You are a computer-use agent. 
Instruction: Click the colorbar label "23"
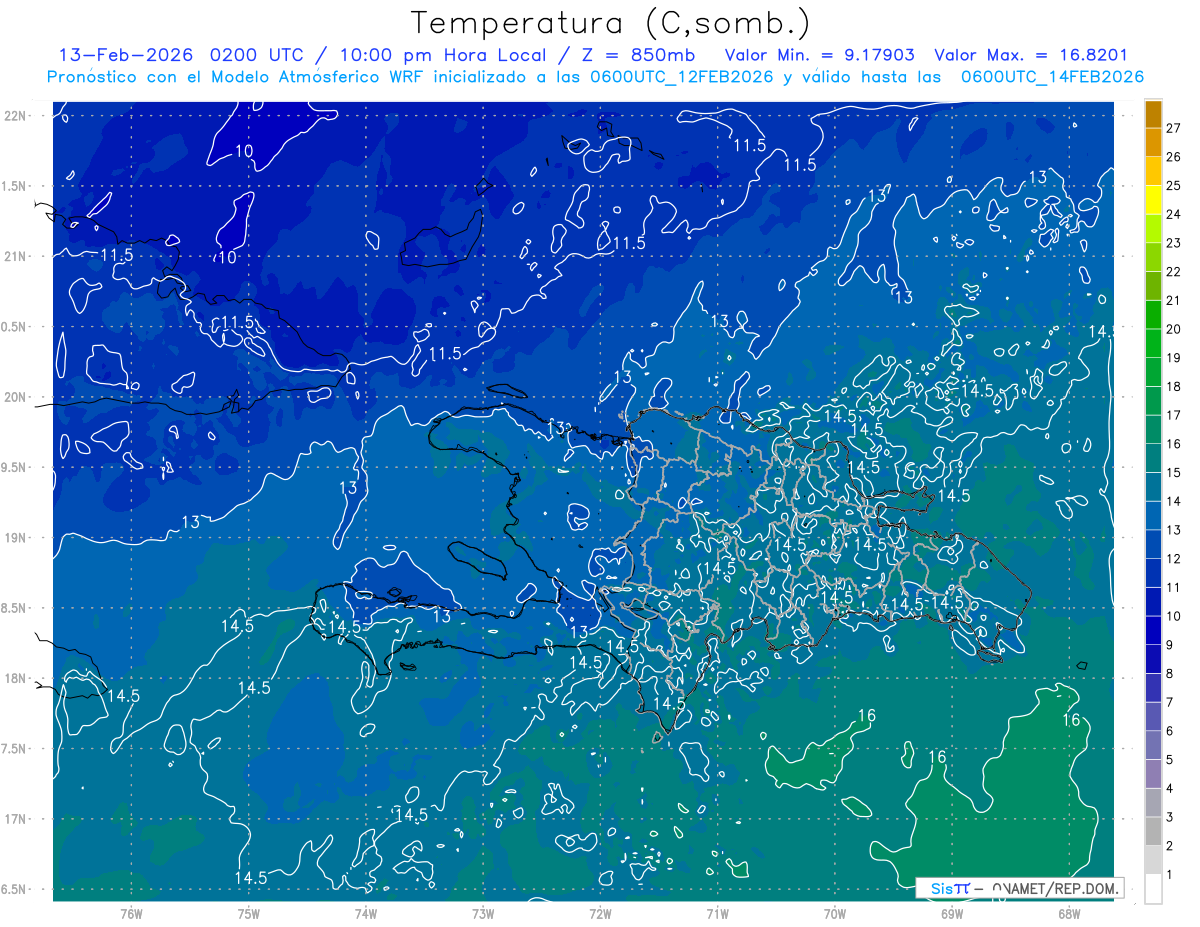click(x=1173, y=243)
